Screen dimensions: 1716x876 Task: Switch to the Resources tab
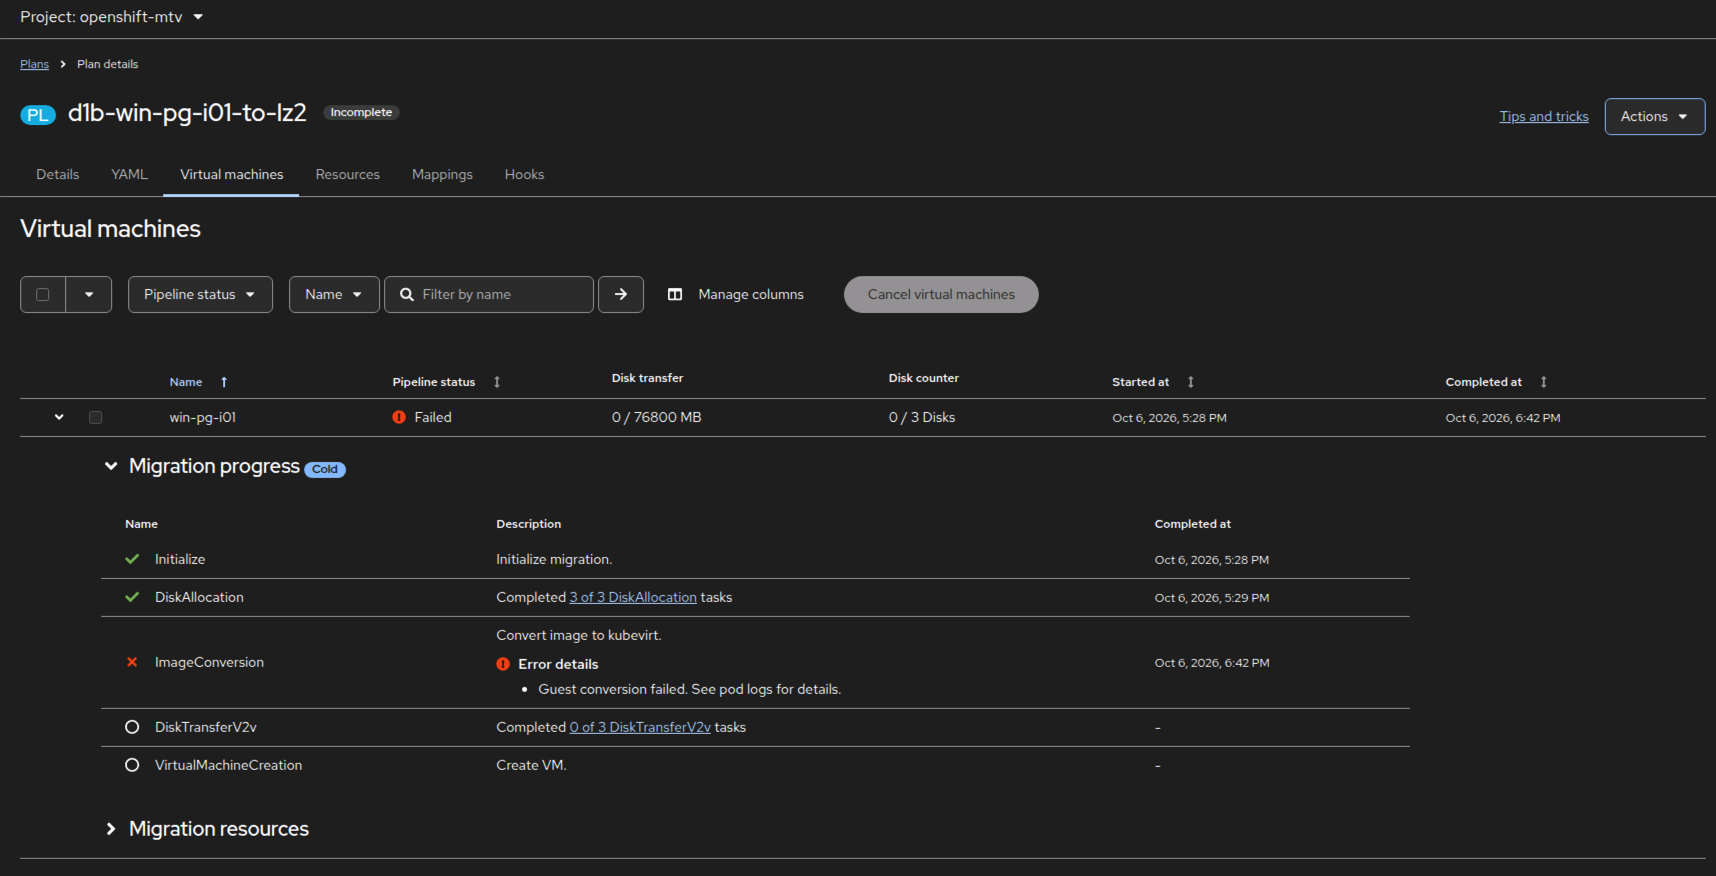348,174
